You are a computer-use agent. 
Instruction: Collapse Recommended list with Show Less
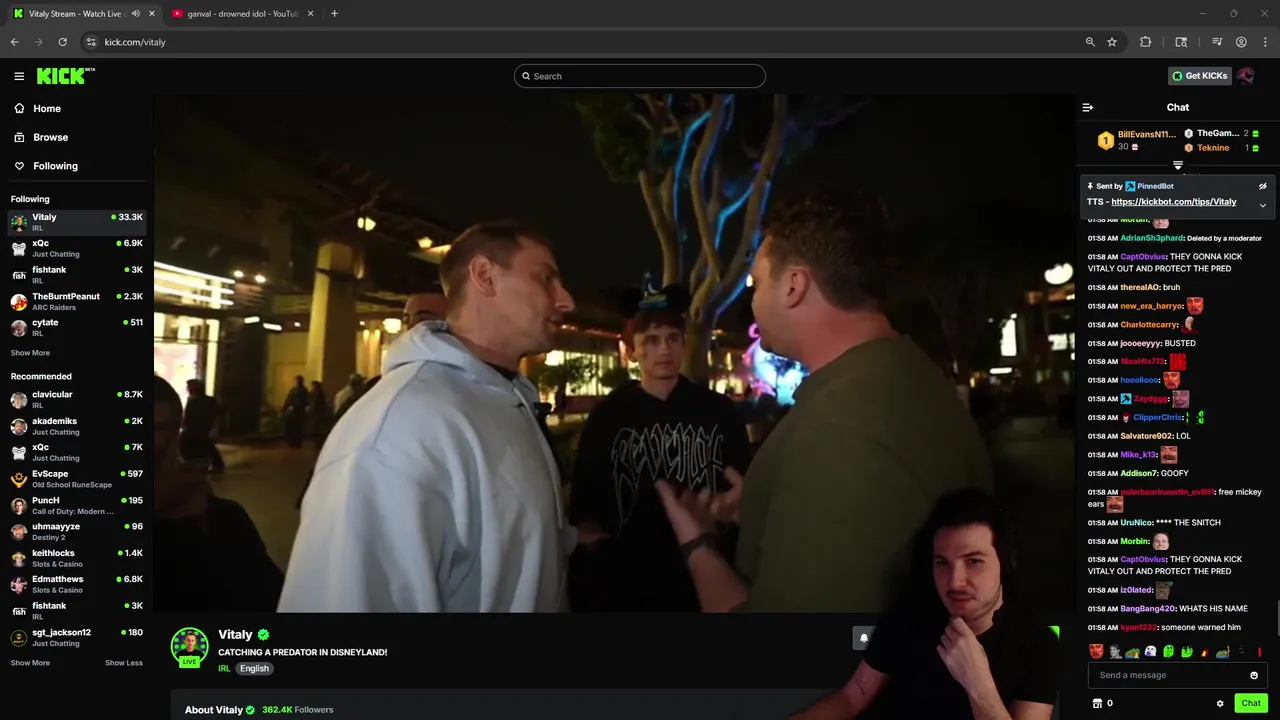(x=124, y=663)
